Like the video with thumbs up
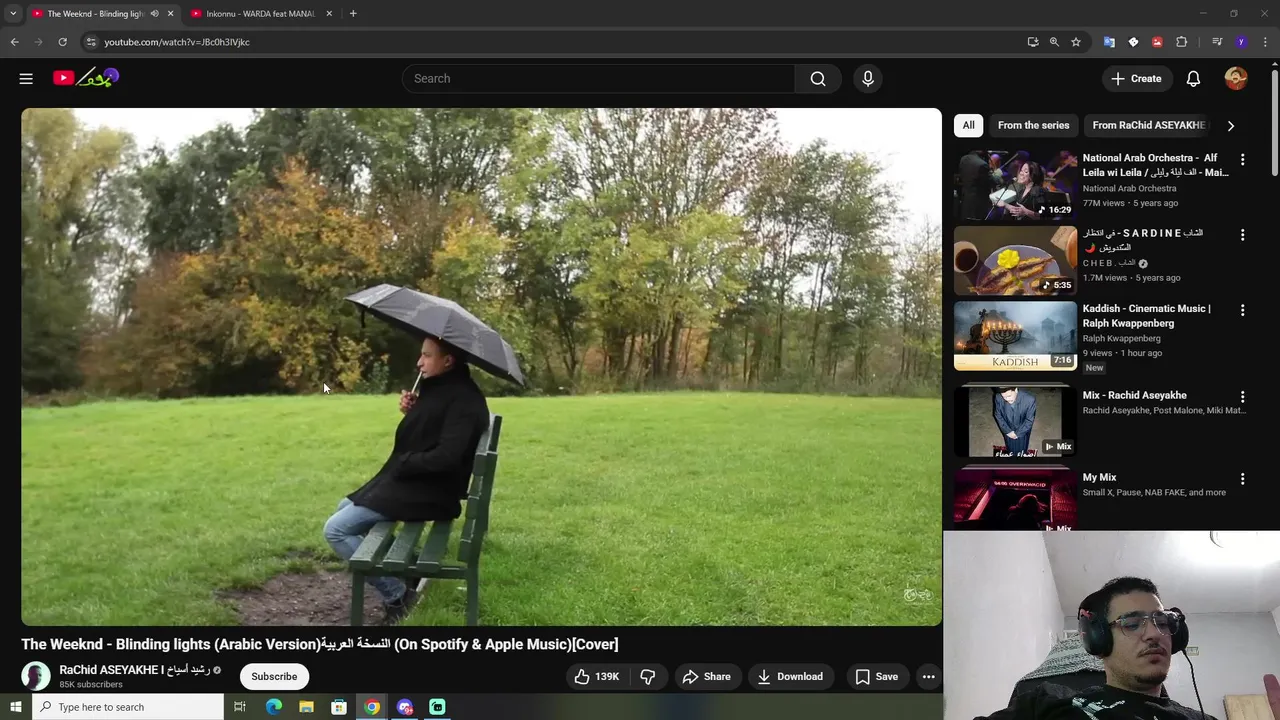 coord(597,677)
